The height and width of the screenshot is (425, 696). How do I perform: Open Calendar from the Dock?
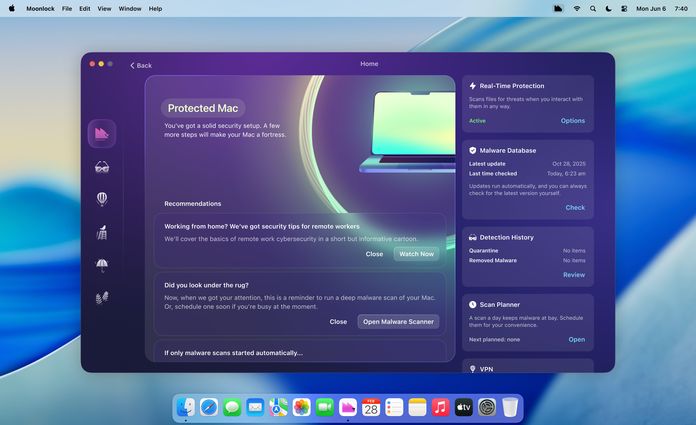pyautogui.click(x=371, y=407)
